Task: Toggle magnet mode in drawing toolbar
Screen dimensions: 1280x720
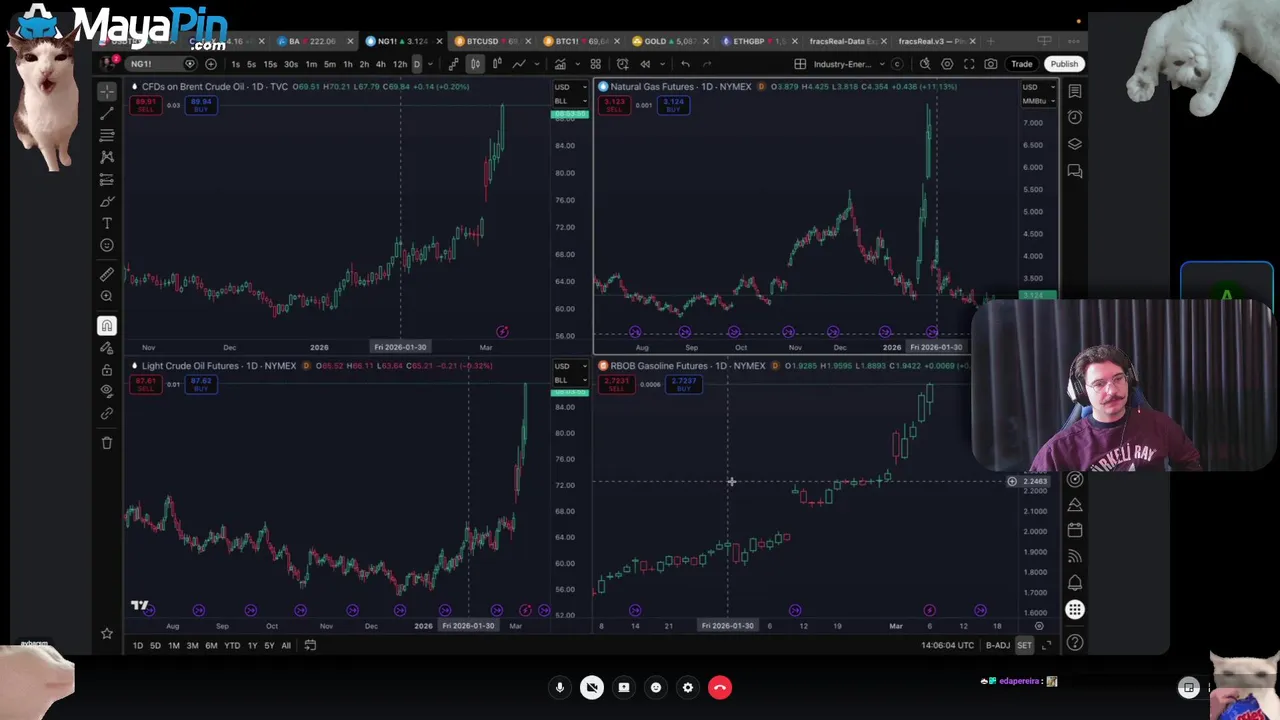Action: [x=107, y=325]
